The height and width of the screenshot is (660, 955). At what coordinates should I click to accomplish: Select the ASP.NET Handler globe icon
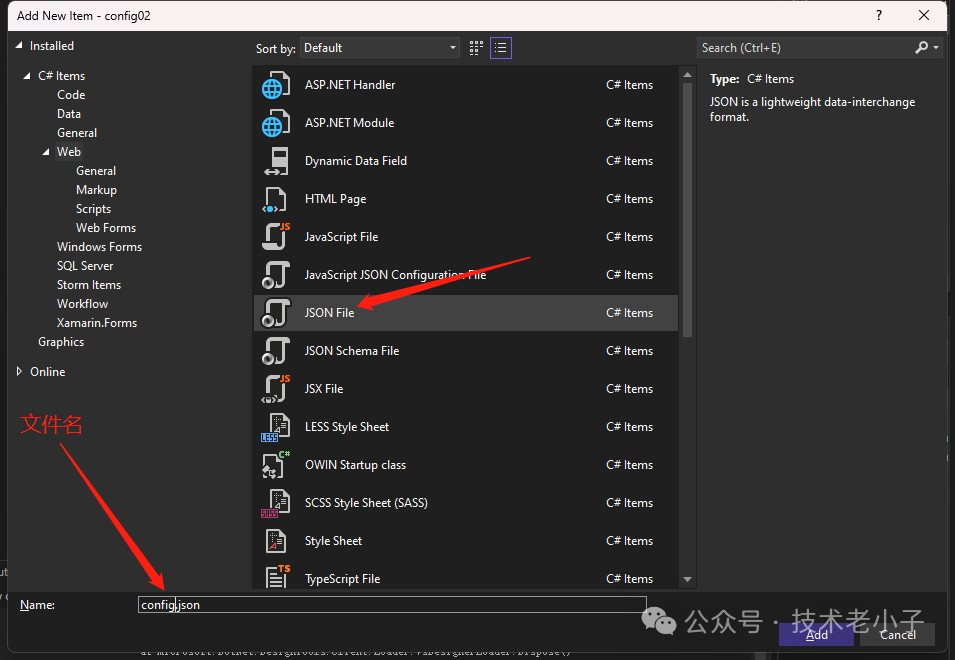[275, 86]
